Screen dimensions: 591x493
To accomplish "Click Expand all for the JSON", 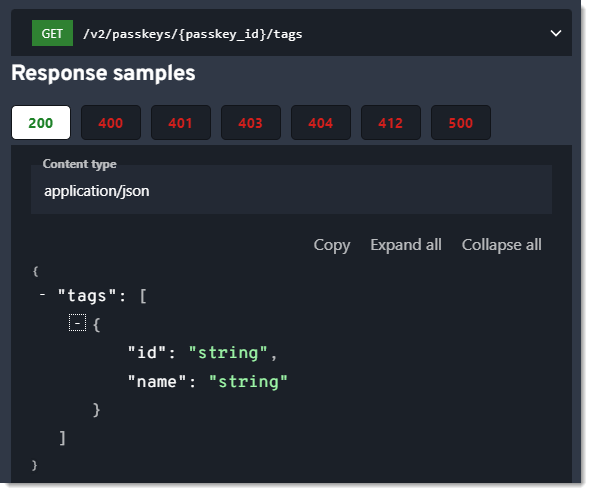I will [406, 245].
